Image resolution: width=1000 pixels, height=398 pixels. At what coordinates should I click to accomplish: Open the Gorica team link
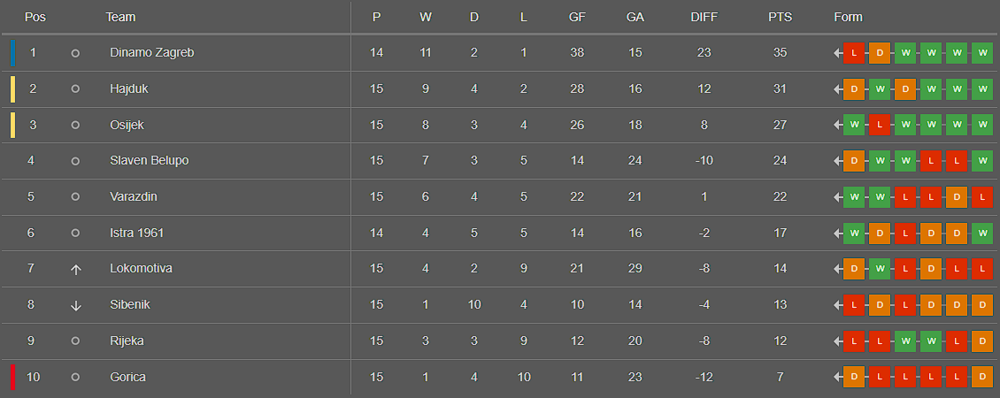(x=128, y=377)
